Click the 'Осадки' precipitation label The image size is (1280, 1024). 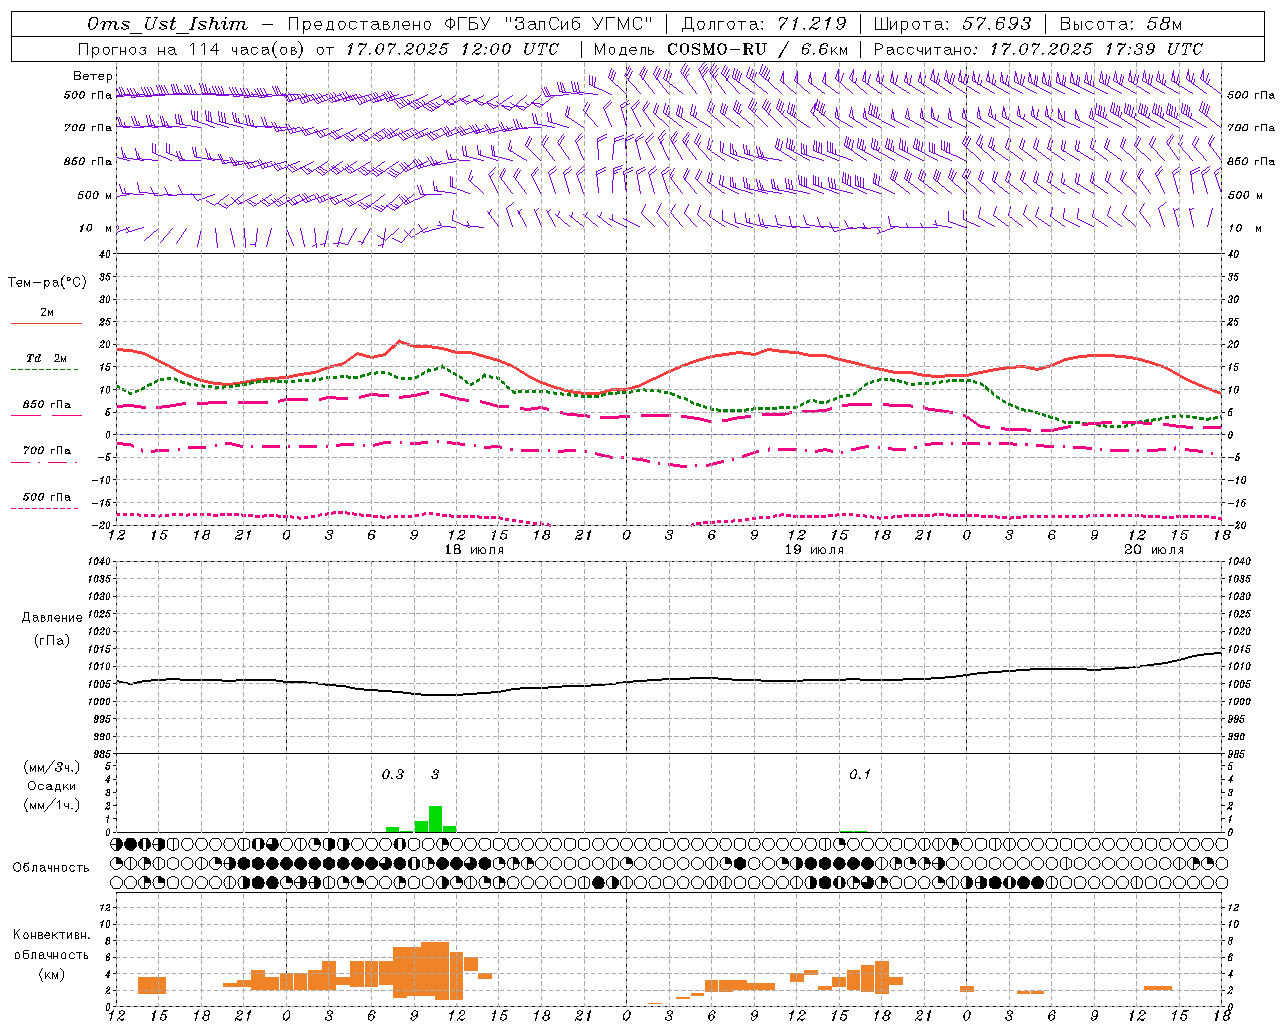(52, 786)
